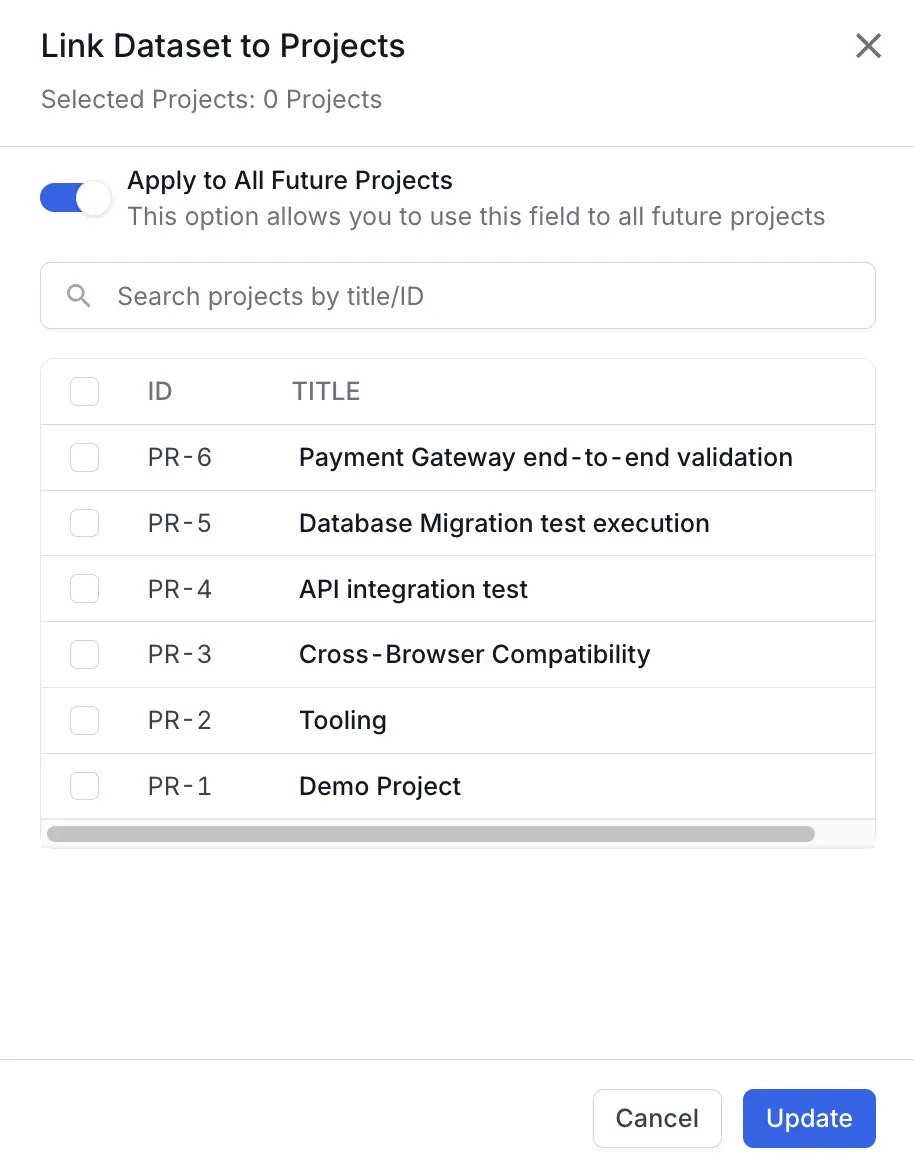Click the Cancel button
The height and width of the screenshot is (1172, 914).
tap(657, 1118)
